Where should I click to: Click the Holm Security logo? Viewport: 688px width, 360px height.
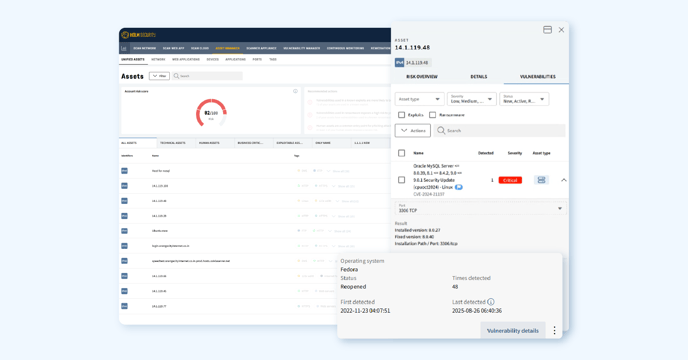[x=139, y=35]
